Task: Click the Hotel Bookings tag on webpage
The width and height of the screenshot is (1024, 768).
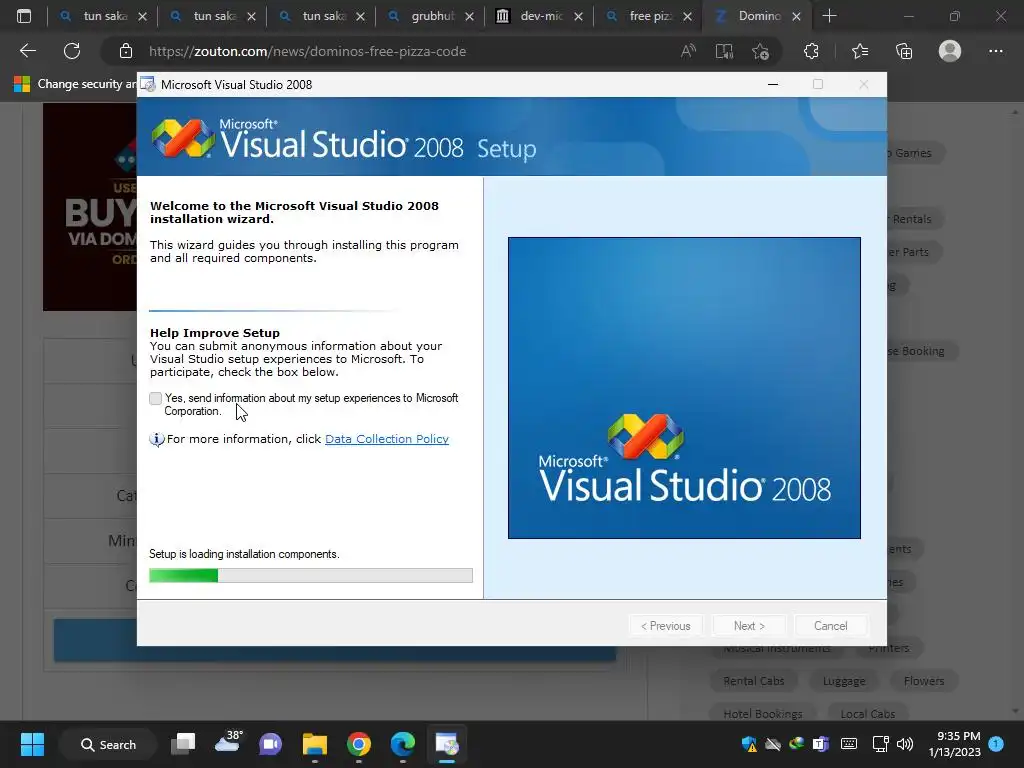Action: click(x=763, y=713)
